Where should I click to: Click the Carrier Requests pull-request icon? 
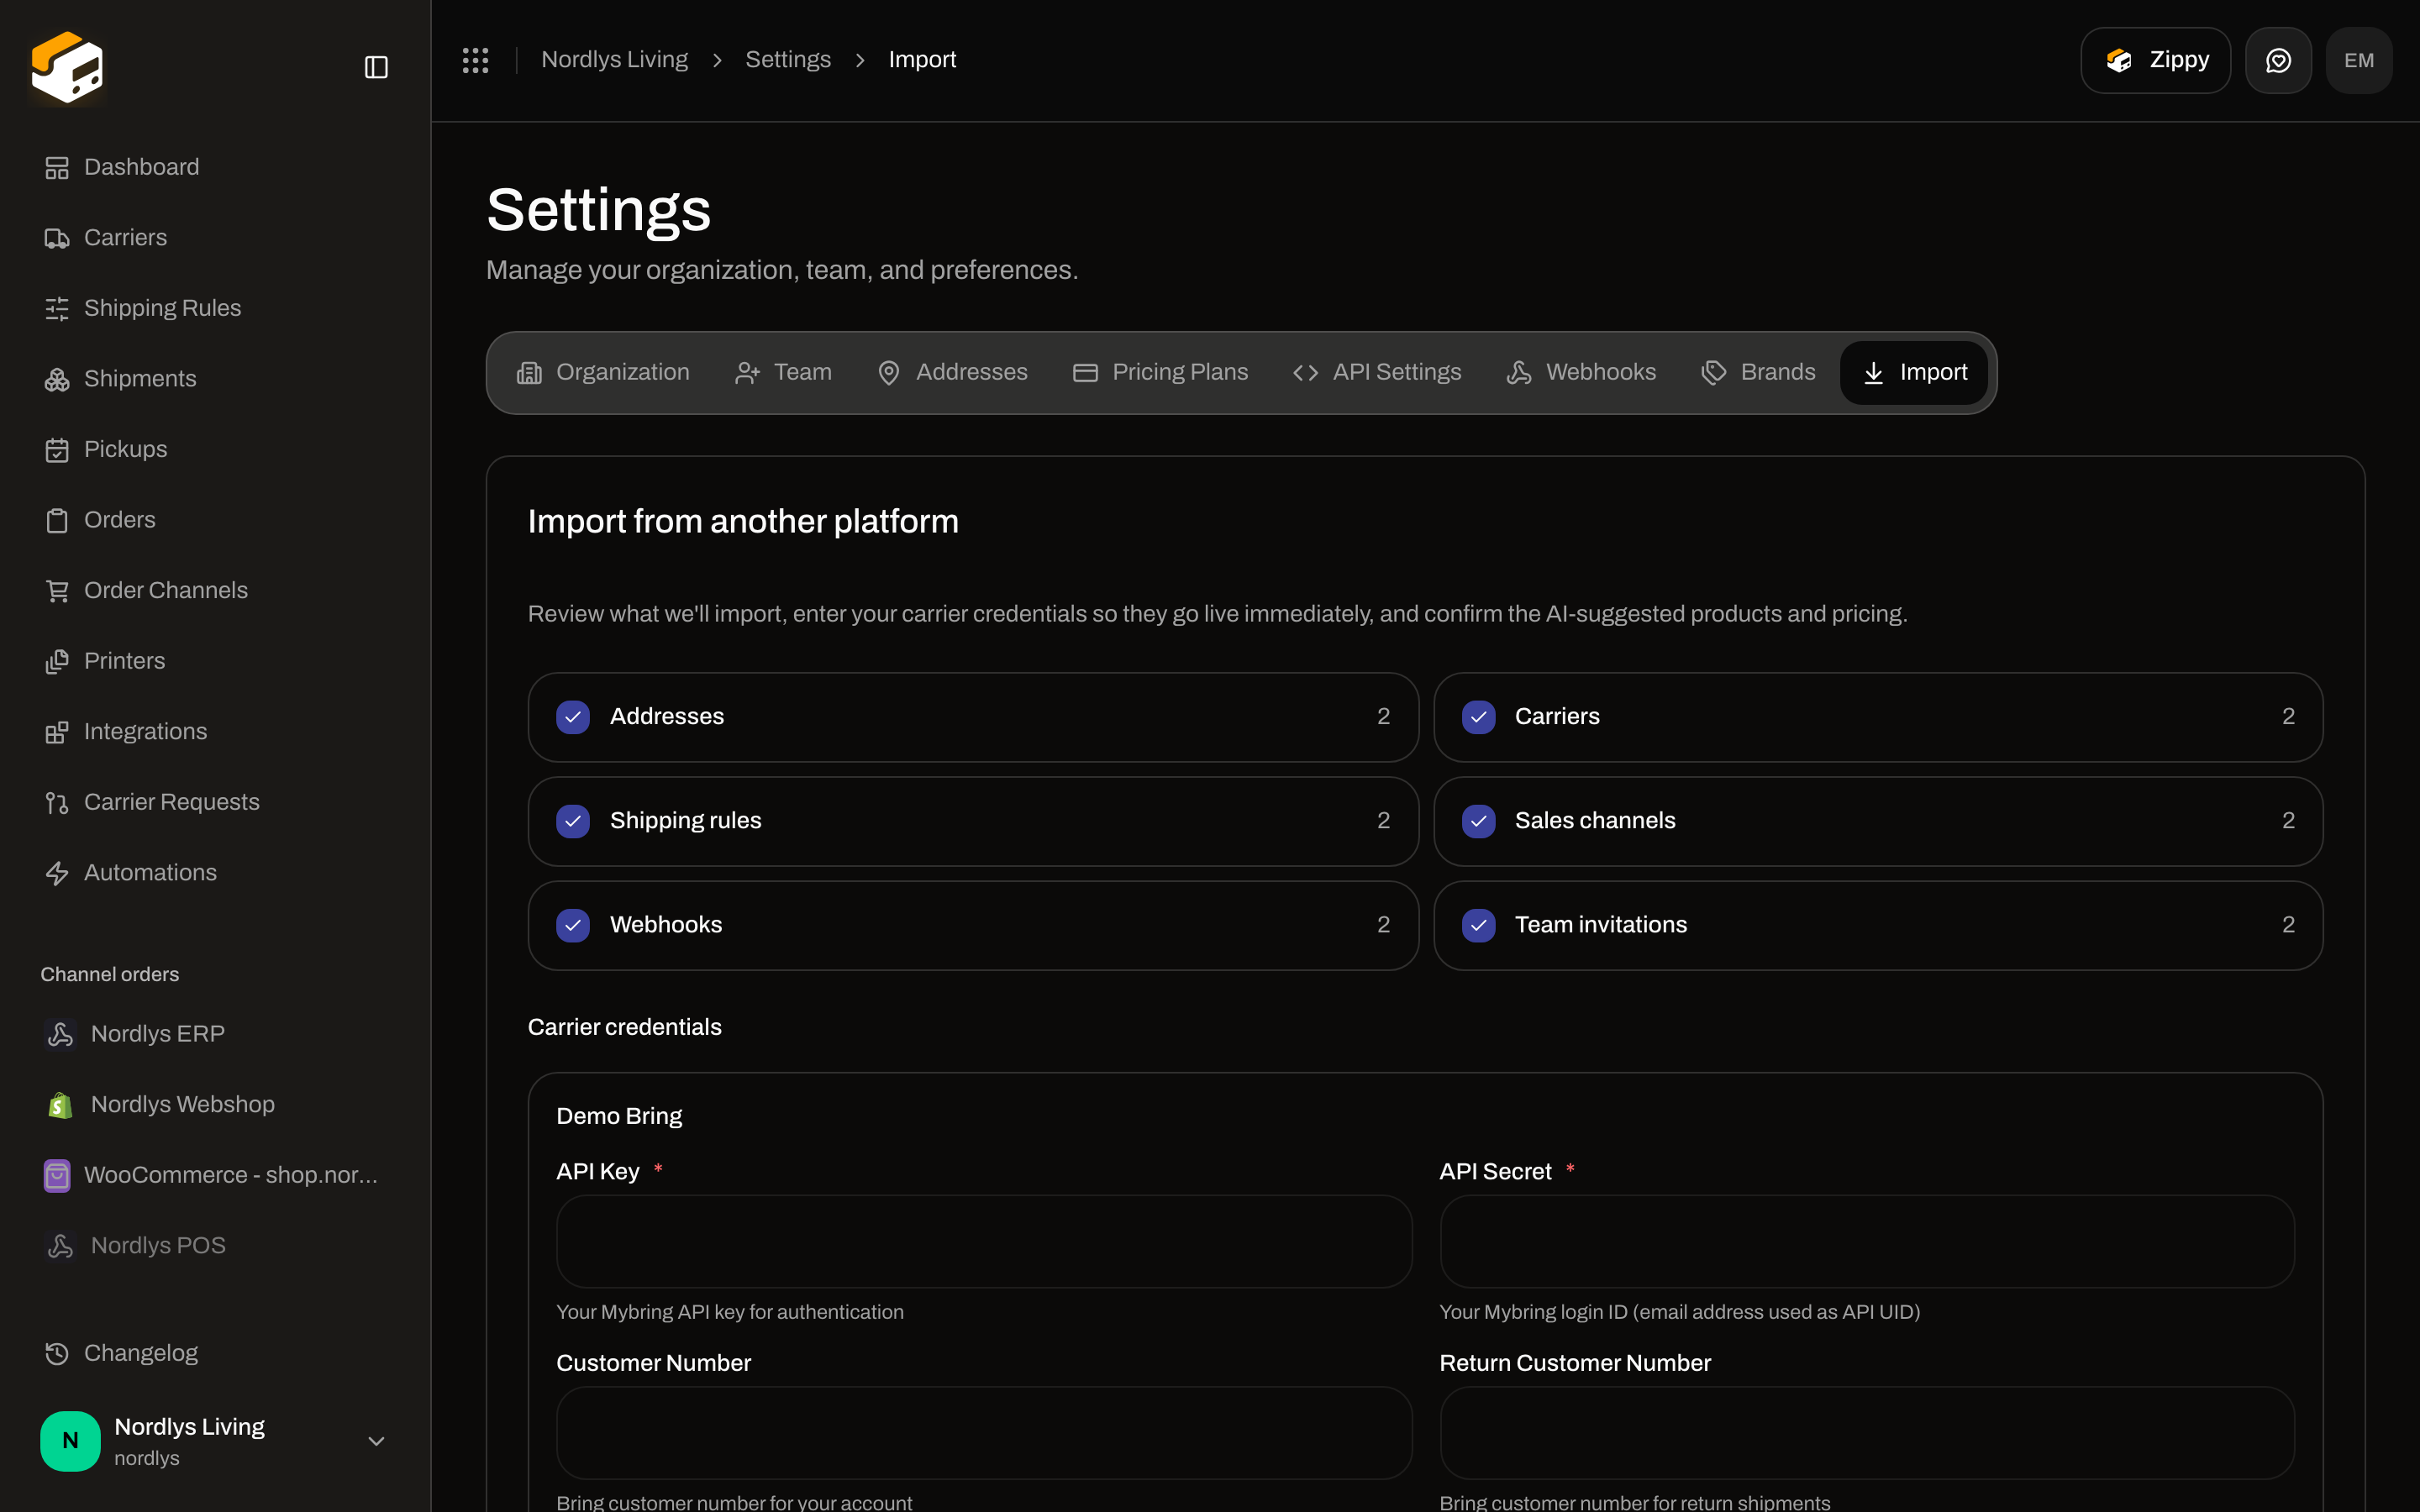coord(57,803)
